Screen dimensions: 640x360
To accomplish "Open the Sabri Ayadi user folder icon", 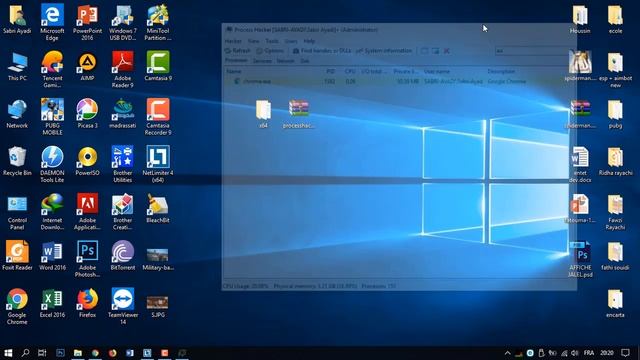I will click(17, 20).
